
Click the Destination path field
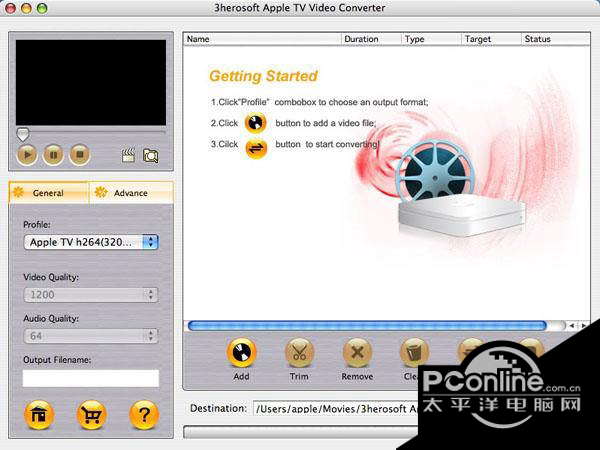(336, 409)
